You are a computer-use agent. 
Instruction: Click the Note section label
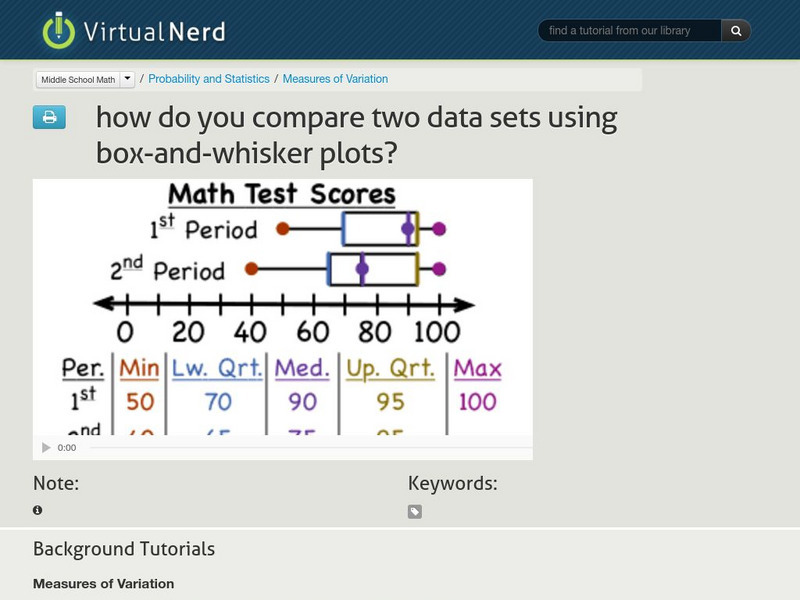[x=56, y=484]
